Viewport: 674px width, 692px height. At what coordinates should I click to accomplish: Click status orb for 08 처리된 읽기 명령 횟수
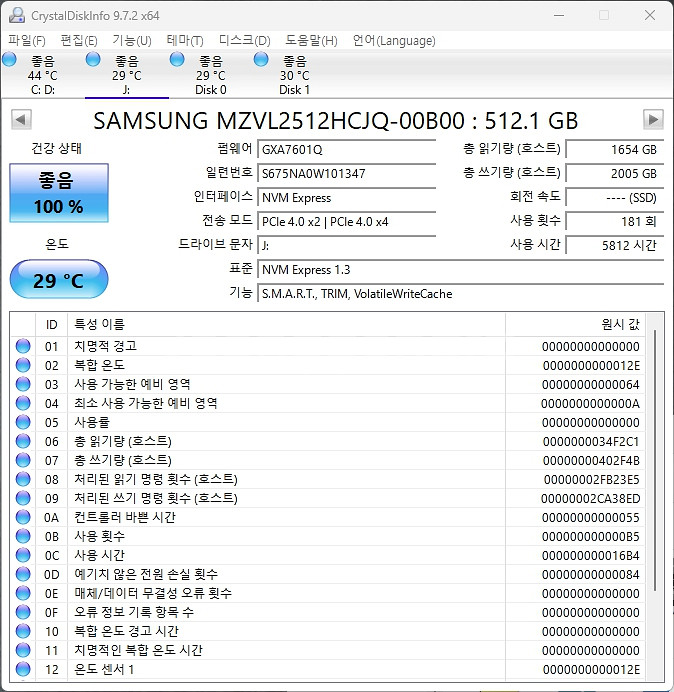tap(23, 479)
